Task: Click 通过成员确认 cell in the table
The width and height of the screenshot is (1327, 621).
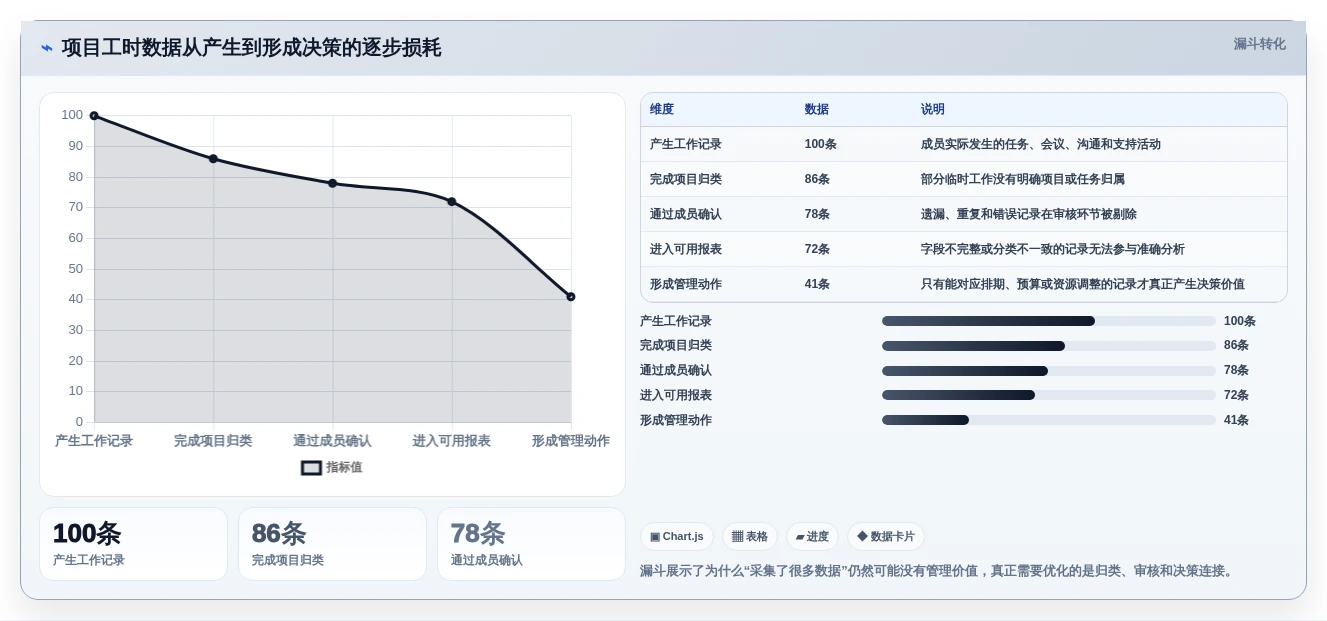Action: [x=686, y=214]
